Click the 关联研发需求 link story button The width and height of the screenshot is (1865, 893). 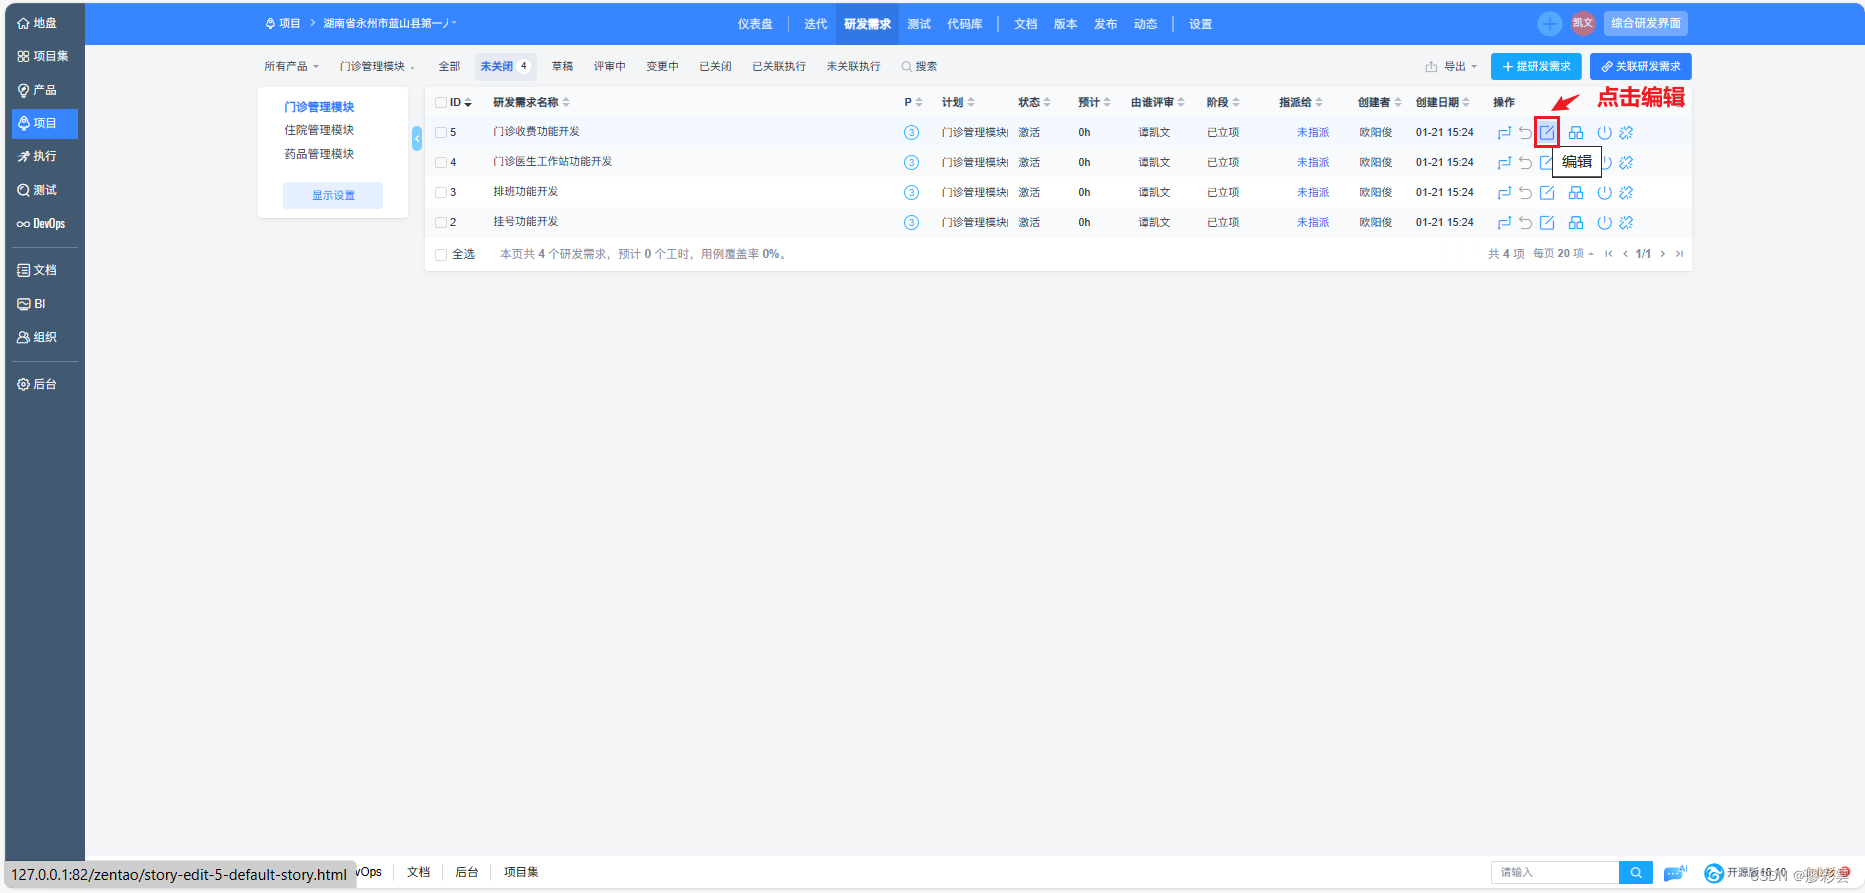click(x=1641, y=66)
